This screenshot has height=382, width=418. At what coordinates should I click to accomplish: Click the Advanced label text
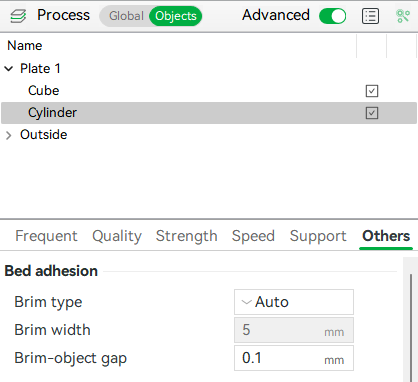point(276,15)
